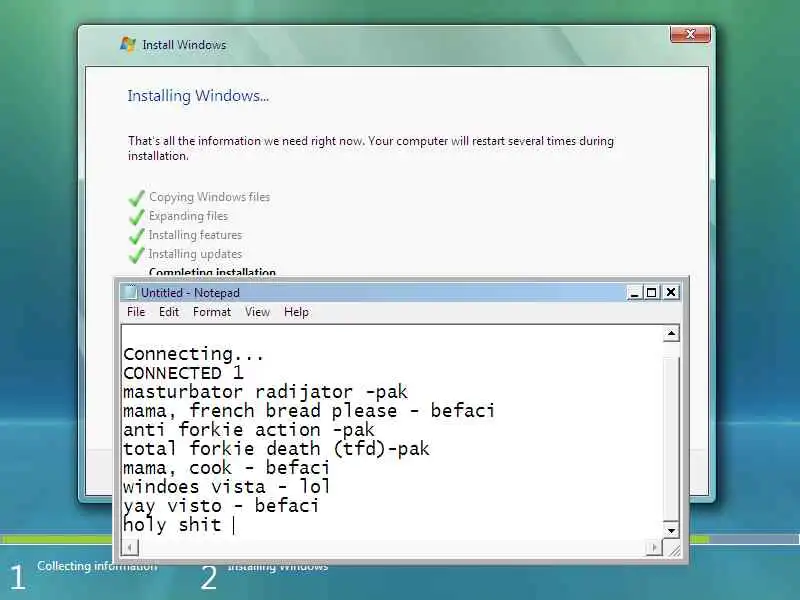Click the 'yay visto - befaci' line
Screen dimensions: 800x600
[x=221, y=506]
